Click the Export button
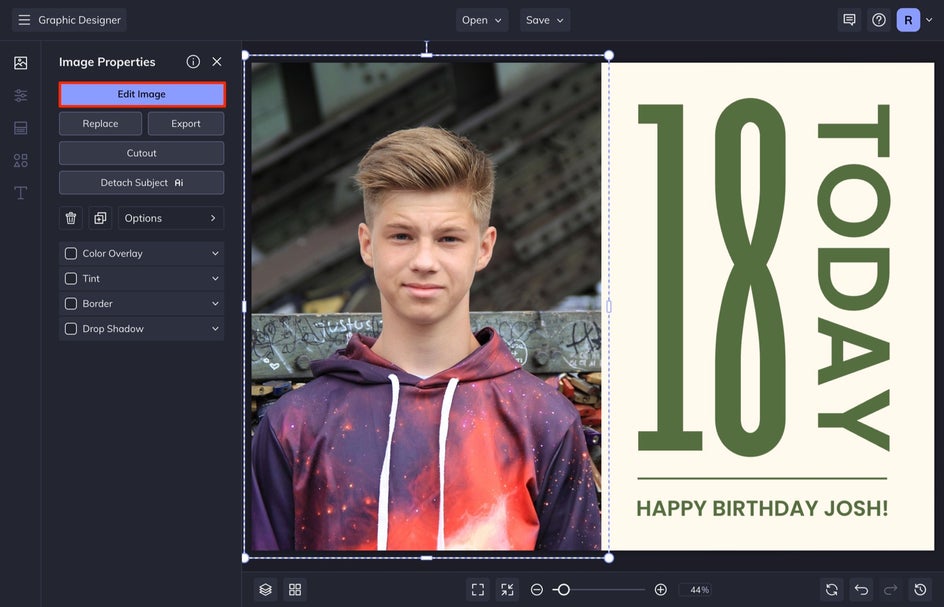 186,123
